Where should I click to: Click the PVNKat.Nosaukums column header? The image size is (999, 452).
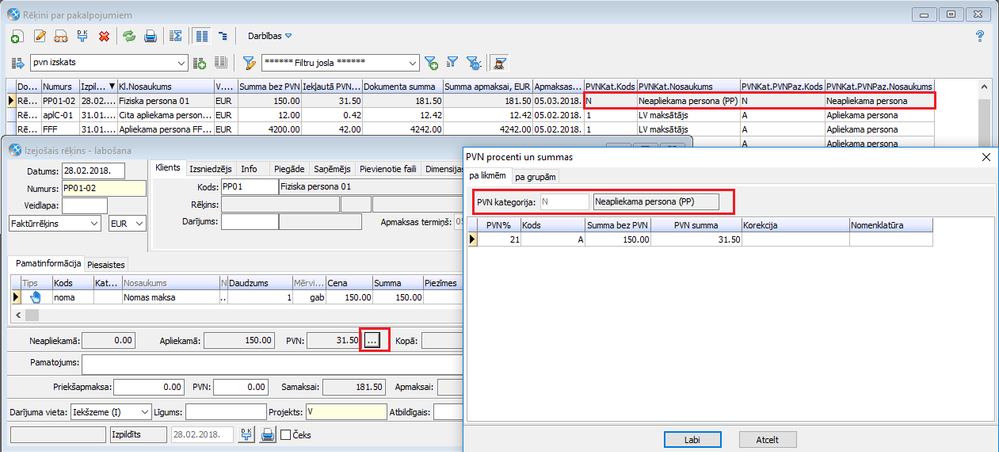[x=688, y=86]
